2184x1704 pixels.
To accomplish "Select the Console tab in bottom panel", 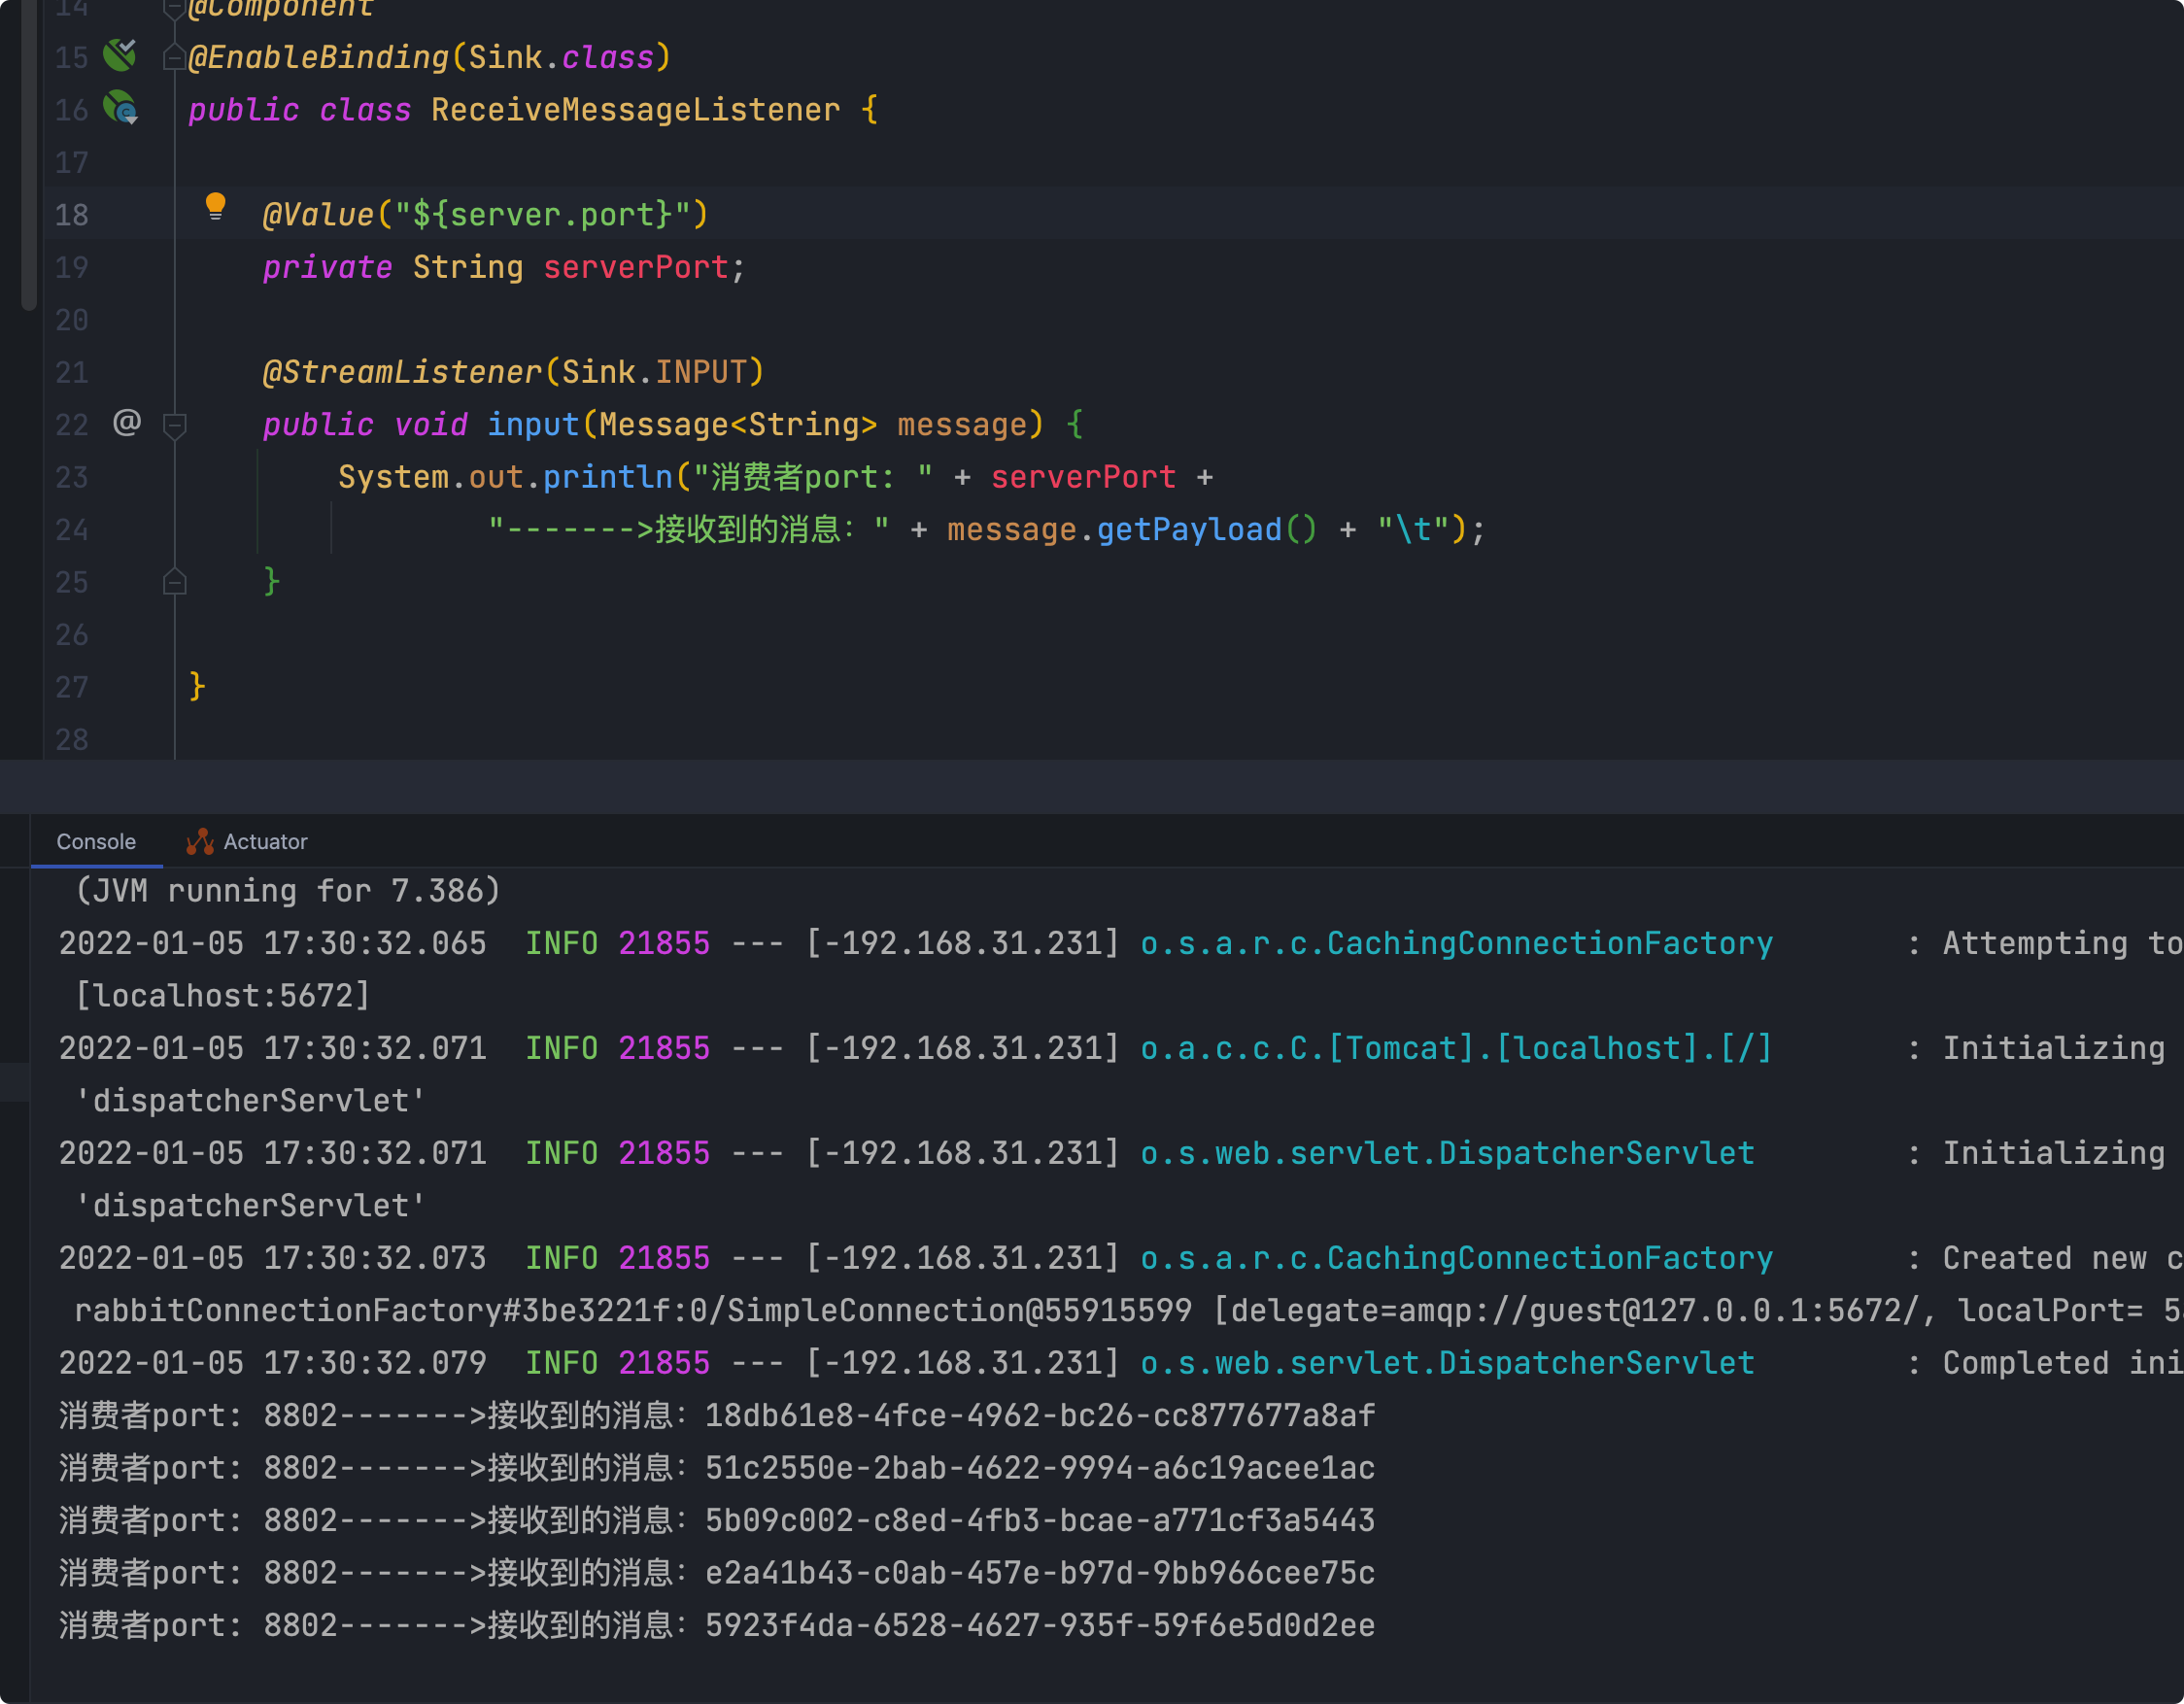I will click(97, 840).
